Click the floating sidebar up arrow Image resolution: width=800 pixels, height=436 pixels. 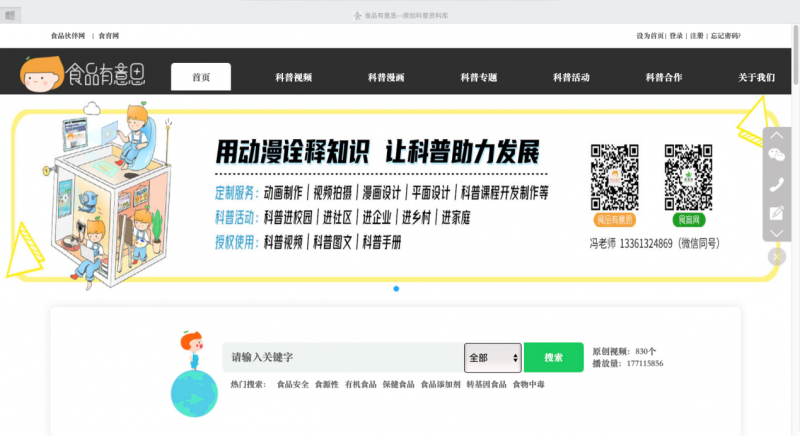pyautogui.click(x=777, y=135)
